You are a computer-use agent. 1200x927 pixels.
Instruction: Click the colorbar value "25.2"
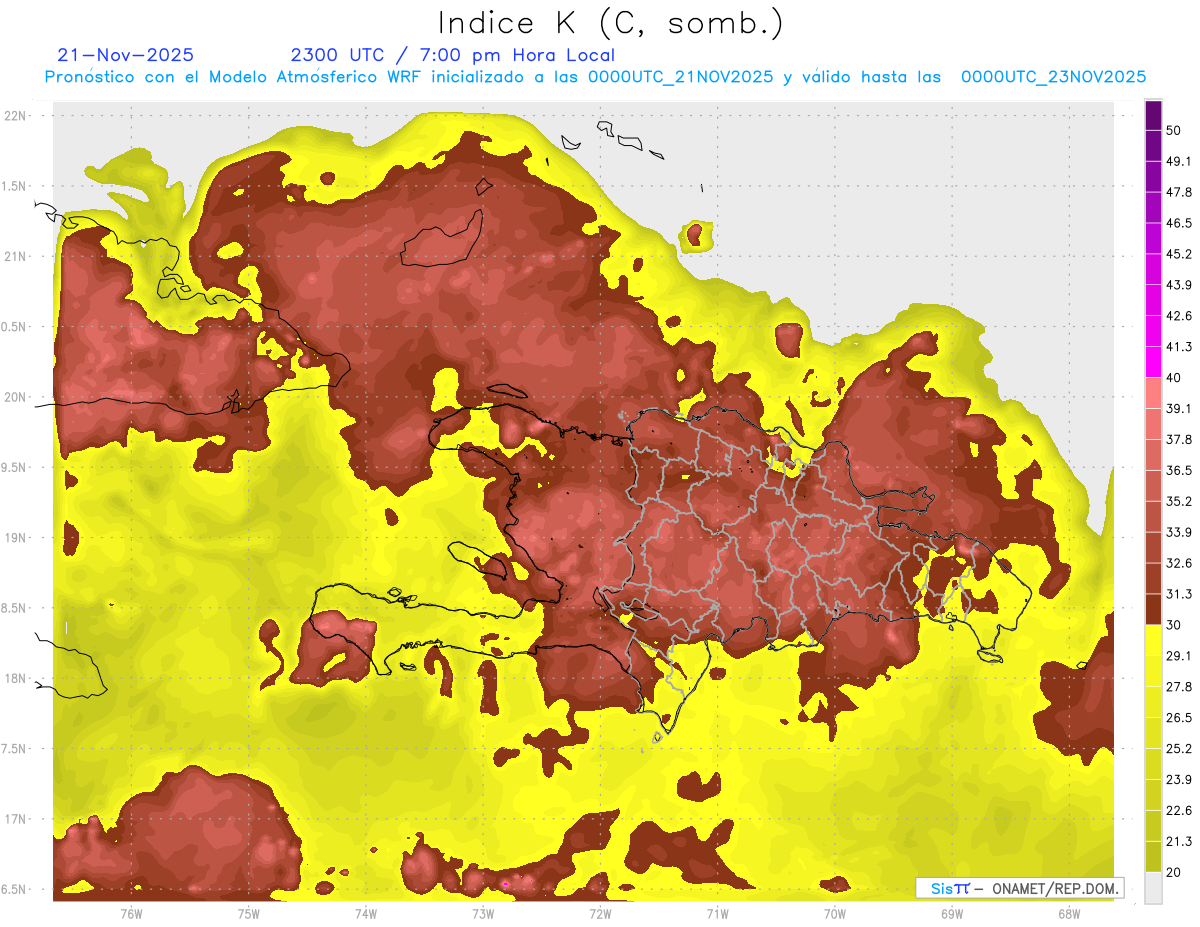click(x=1179, y=748)
